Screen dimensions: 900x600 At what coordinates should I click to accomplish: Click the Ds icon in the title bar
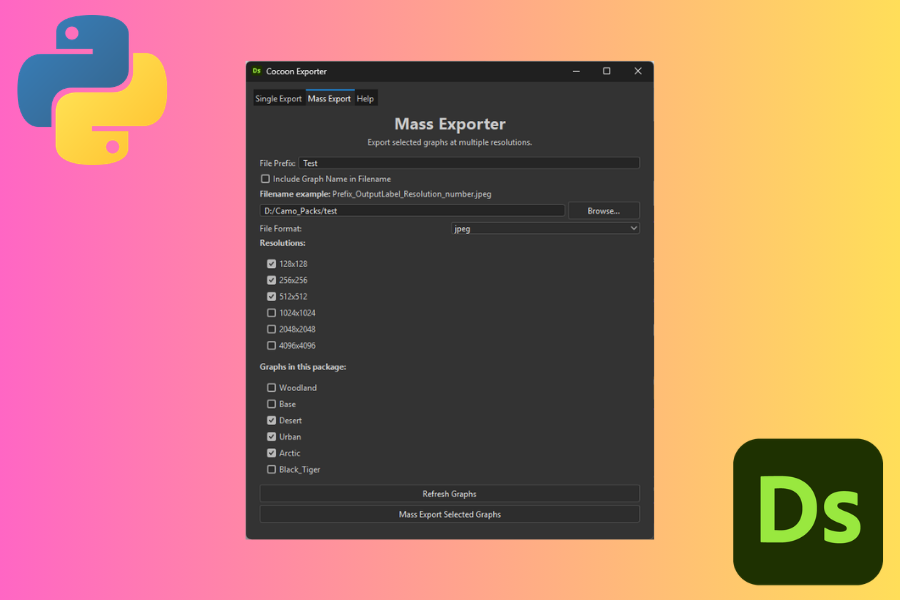257,71
